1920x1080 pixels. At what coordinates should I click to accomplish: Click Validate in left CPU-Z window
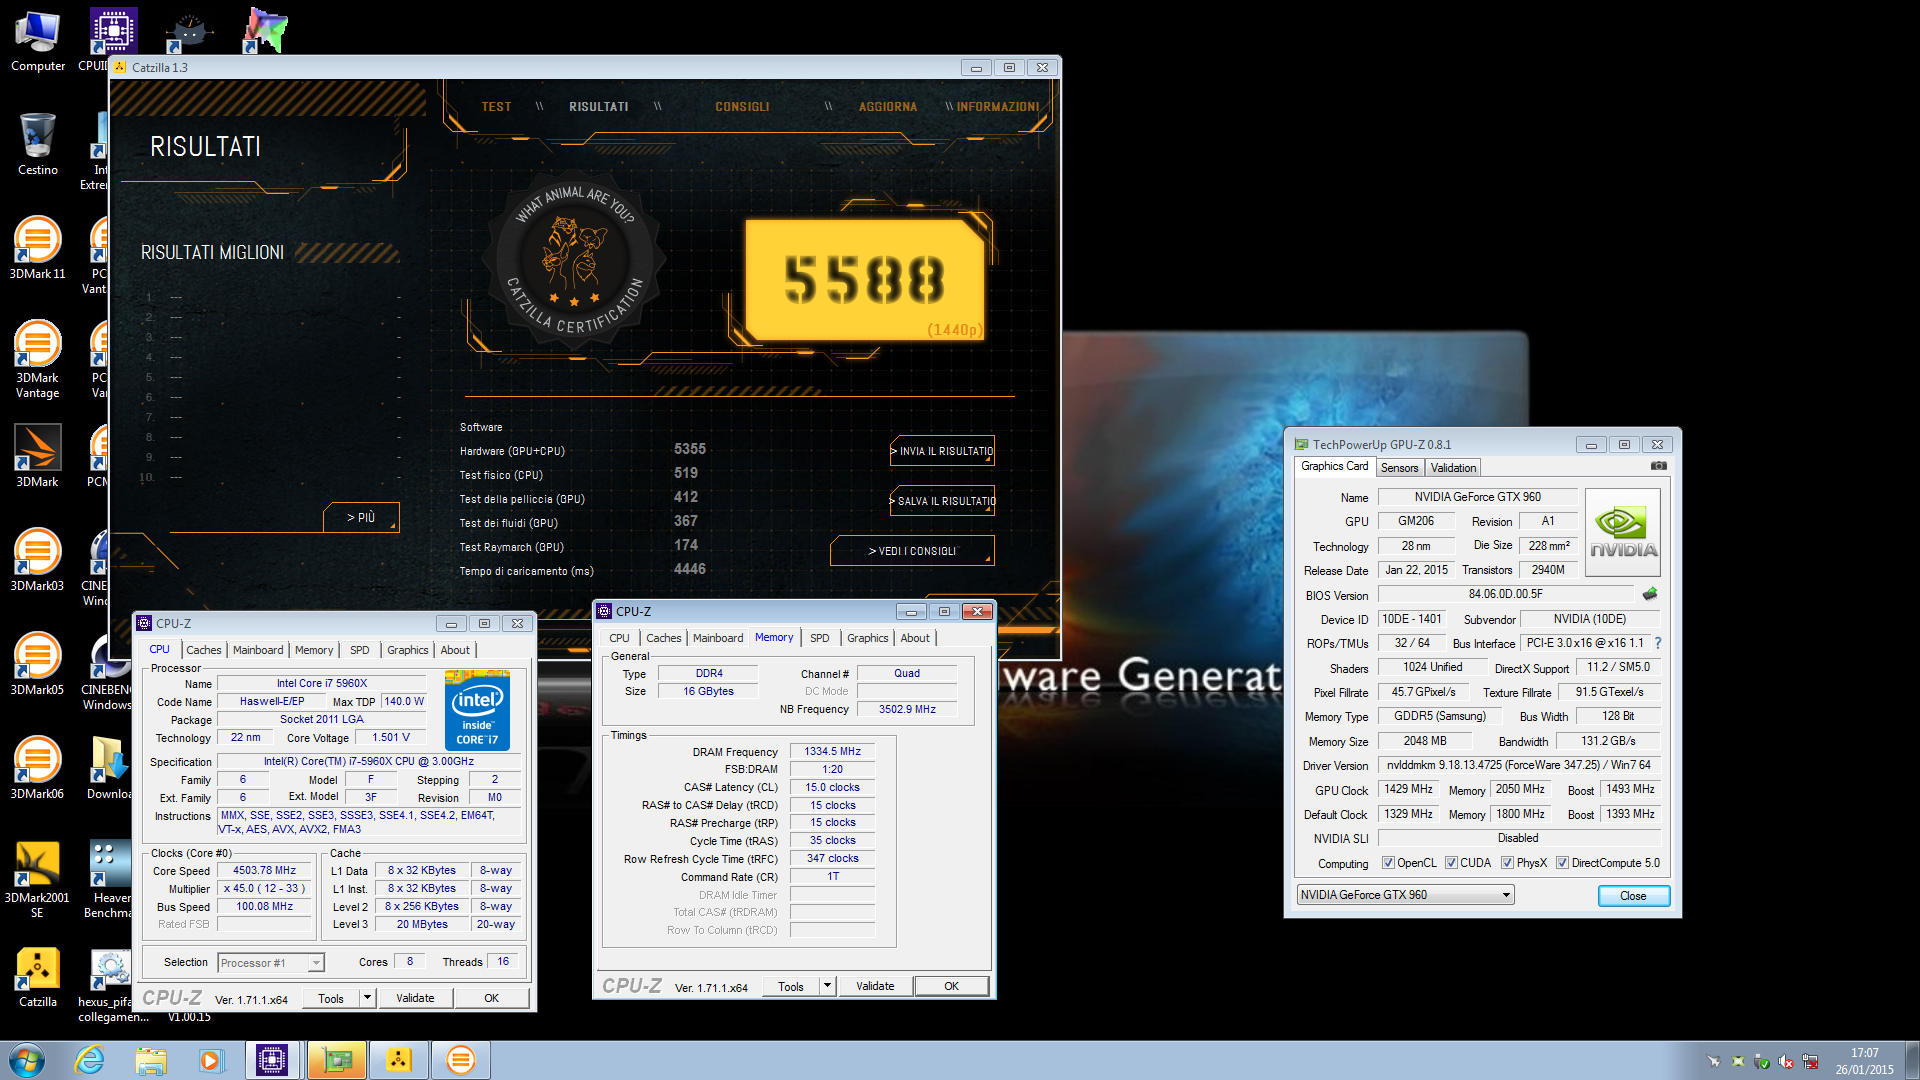coord(415,998)
